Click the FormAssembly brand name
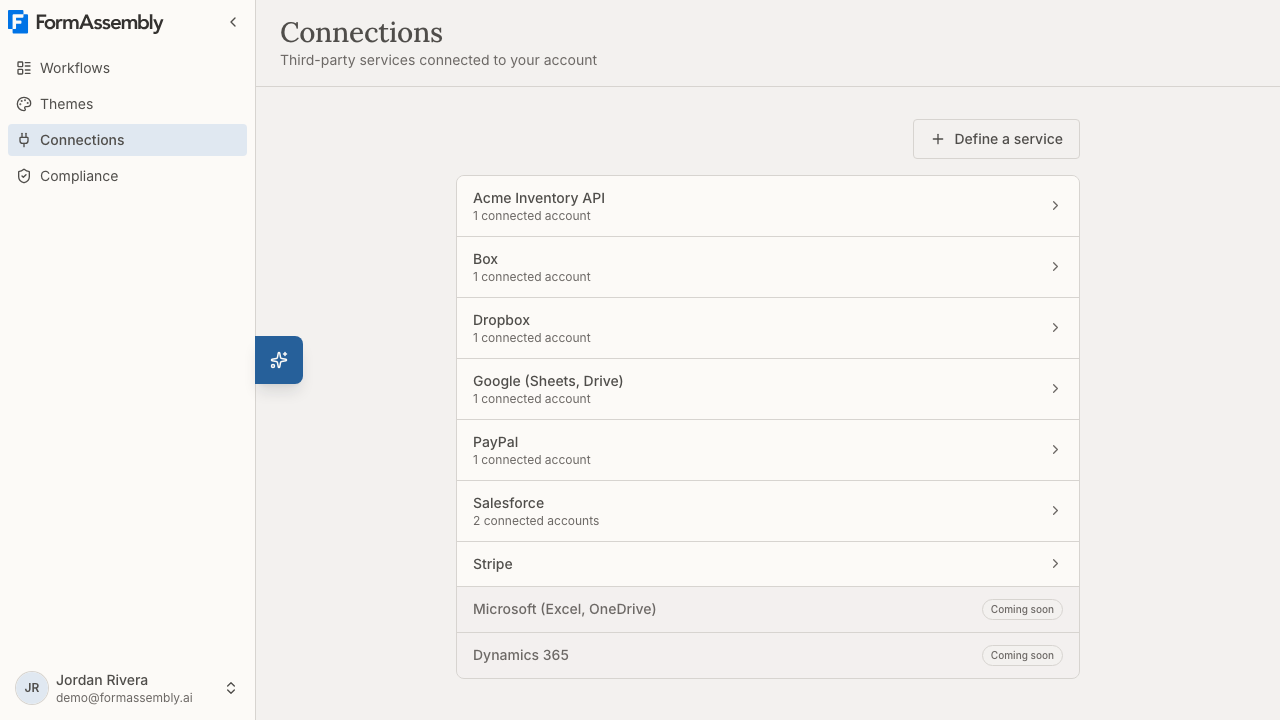Screen dimensions: 1280x720 (99, 22)
